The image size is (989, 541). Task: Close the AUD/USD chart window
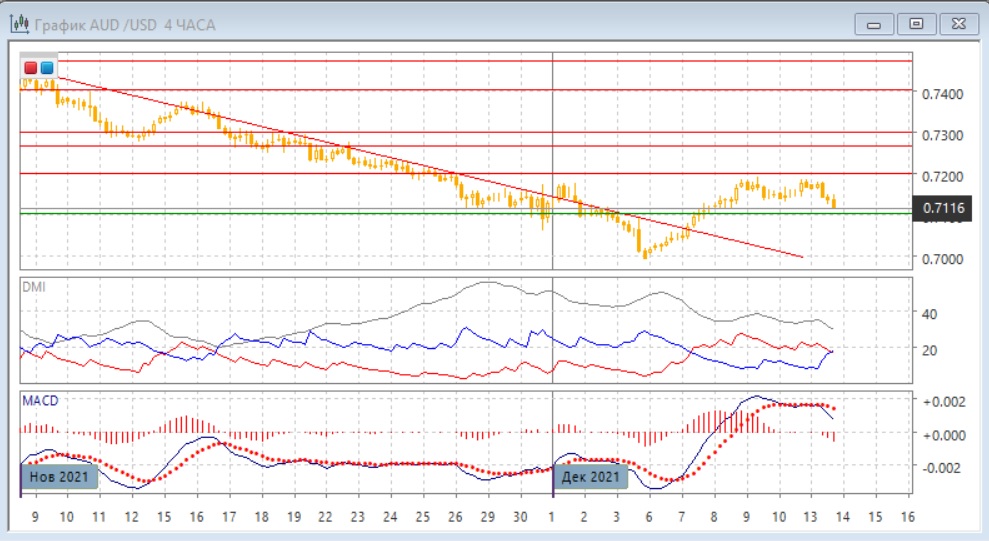[x=956, y=24]
